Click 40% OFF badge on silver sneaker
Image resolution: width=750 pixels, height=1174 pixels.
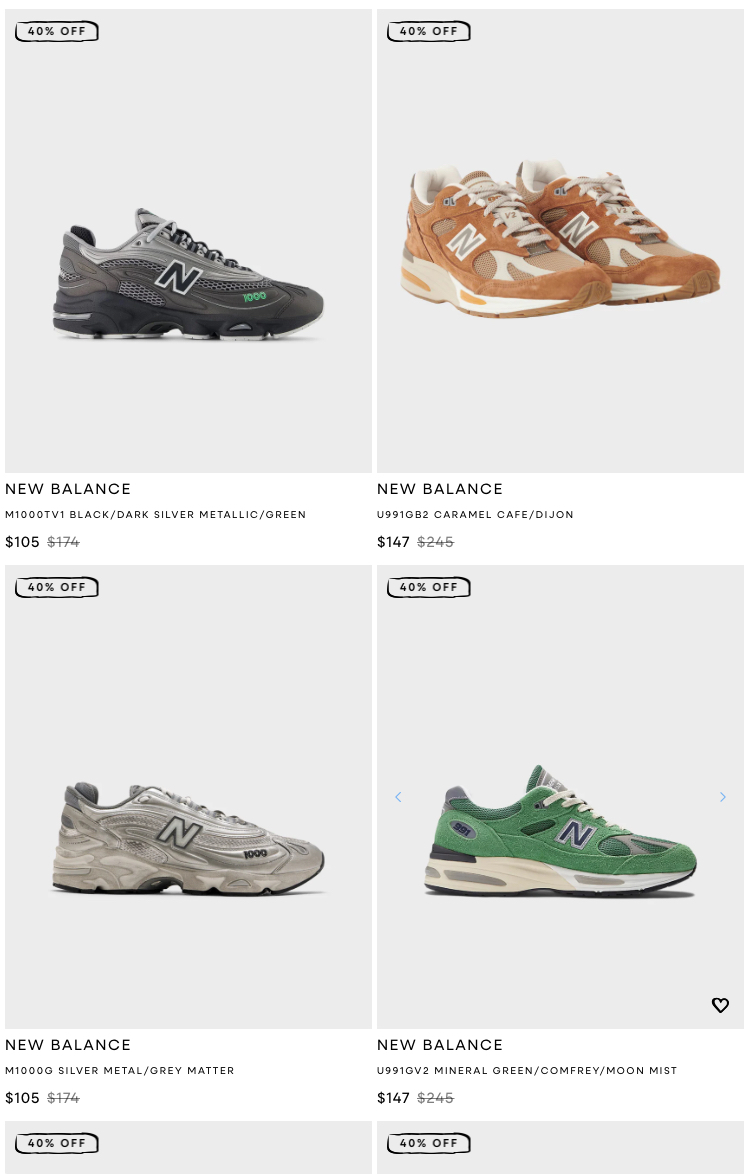pos(57,588)
